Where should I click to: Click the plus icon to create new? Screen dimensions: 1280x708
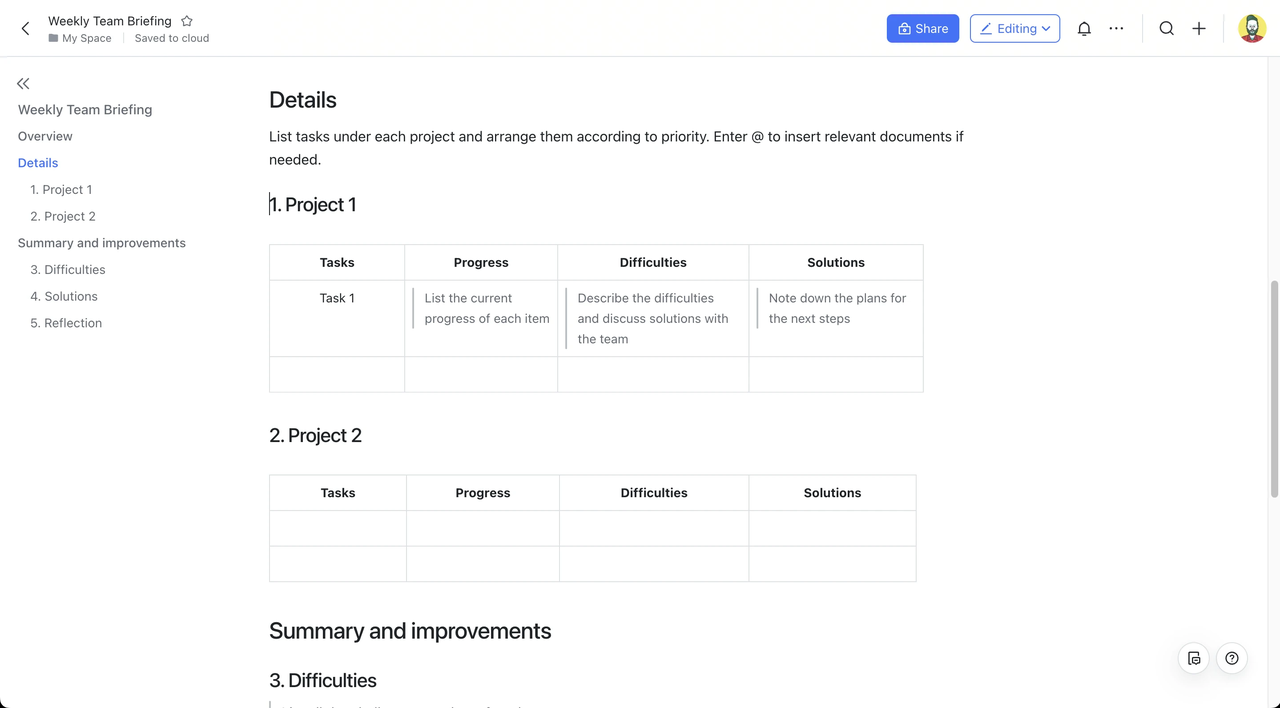[1199, 29]
